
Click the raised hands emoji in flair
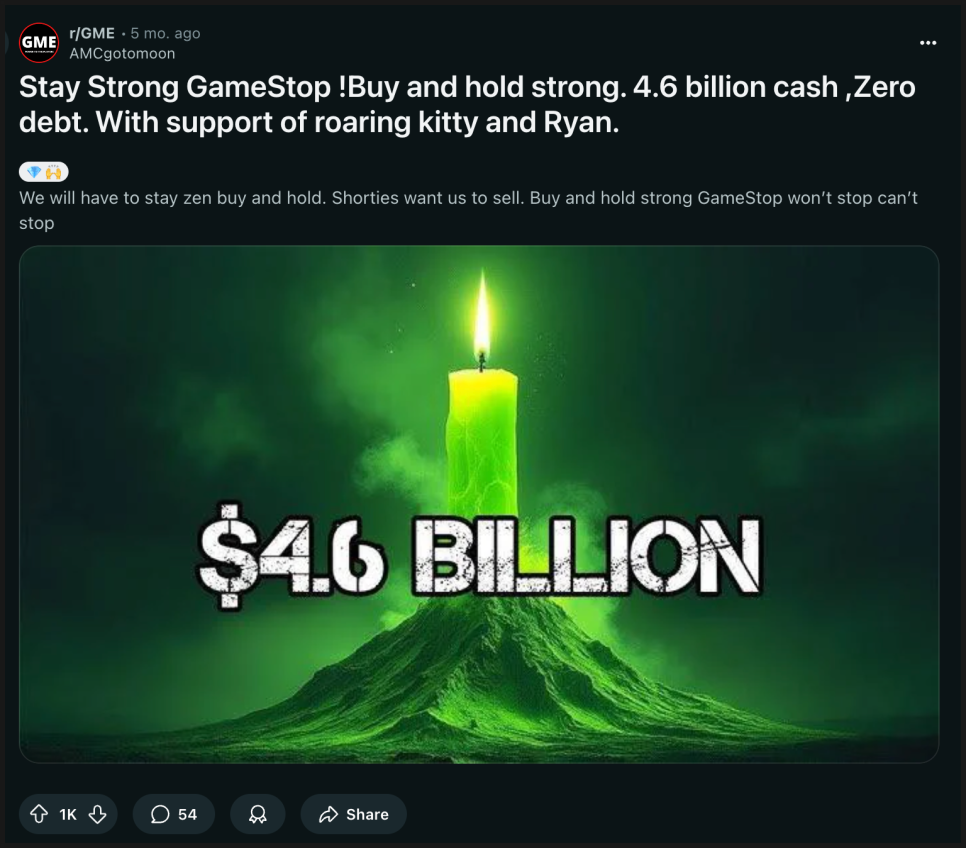pos(54,172)
